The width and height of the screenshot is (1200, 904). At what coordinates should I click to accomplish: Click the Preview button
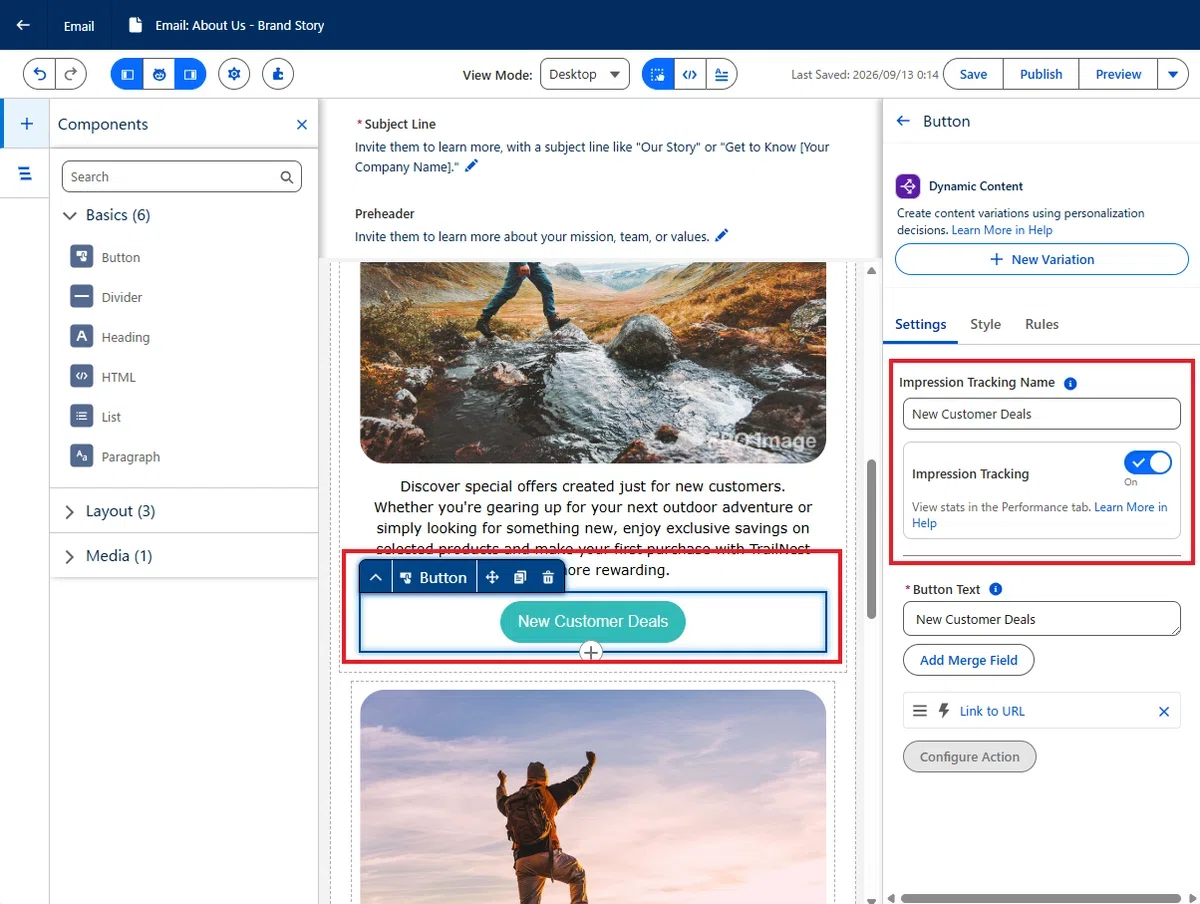[1118, 74]
